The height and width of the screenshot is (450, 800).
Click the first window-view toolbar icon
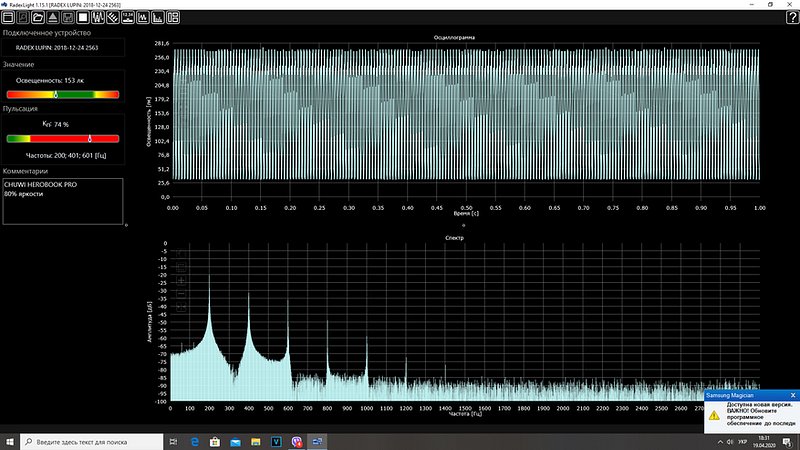coord(8,17)
